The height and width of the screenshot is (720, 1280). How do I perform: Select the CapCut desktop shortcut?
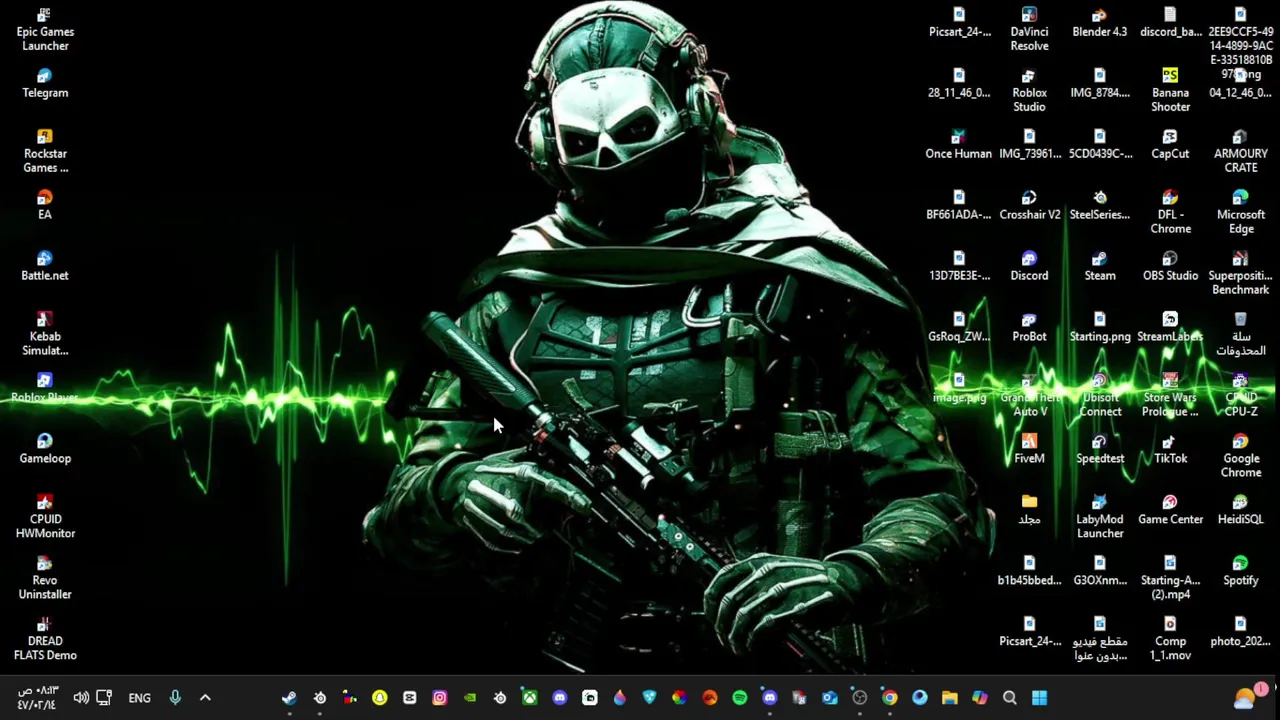click(x=1170, y=145)
